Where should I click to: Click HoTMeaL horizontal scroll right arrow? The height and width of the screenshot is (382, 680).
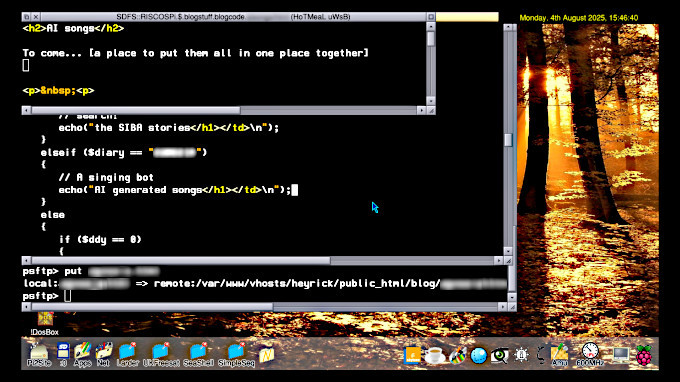(x=421, y=111)
